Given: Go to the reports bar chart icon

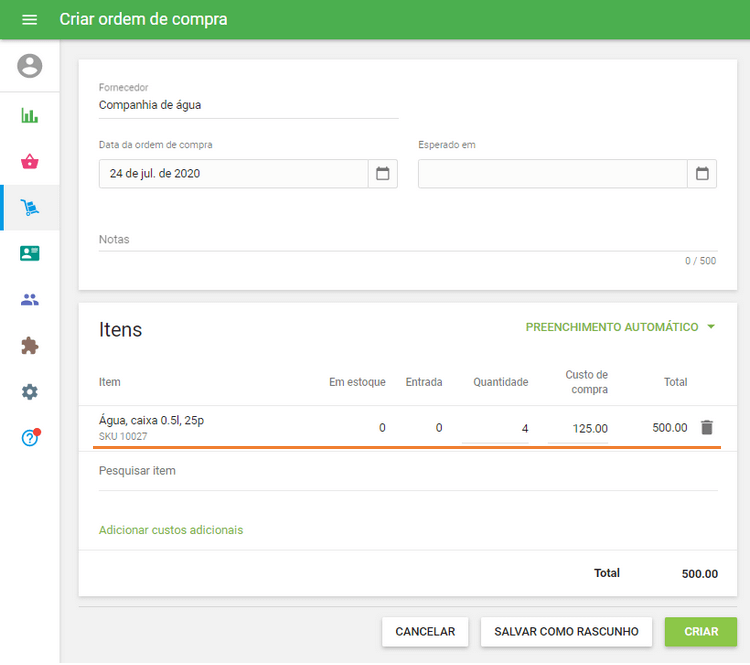Looking at the screenshot, I should (30, 115).
